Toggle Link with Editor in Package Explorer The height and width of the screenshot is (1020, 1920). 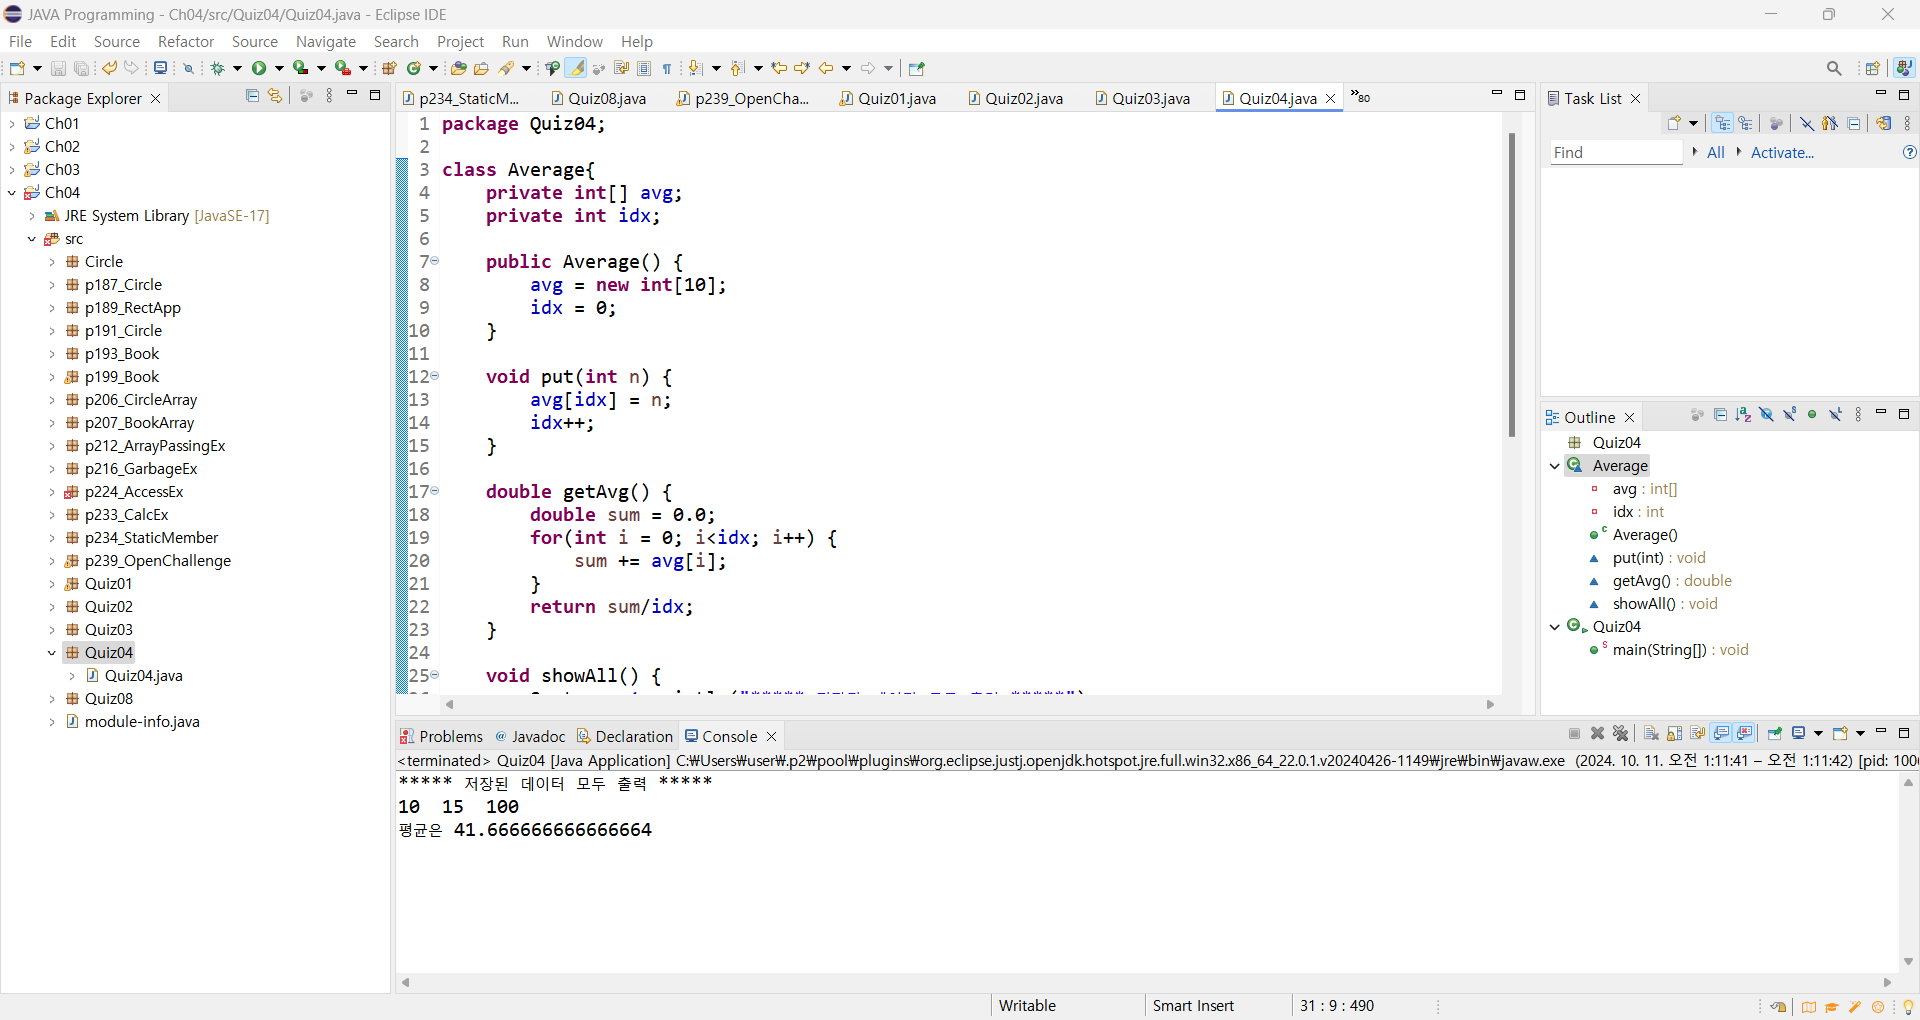coord(275,96)
